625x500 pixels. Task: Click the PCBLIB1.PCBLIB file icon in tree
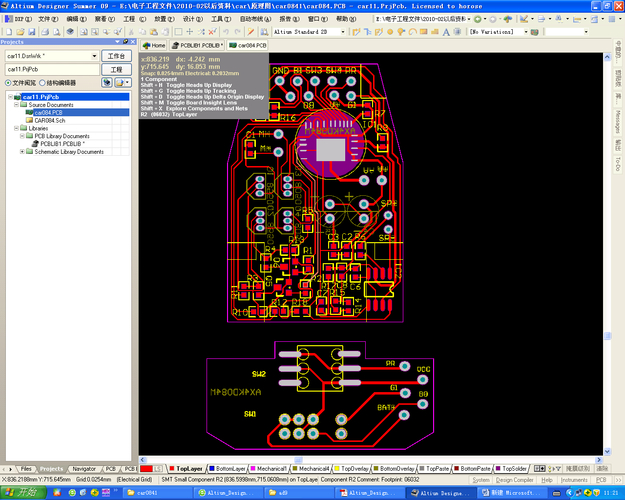[35, 144]
